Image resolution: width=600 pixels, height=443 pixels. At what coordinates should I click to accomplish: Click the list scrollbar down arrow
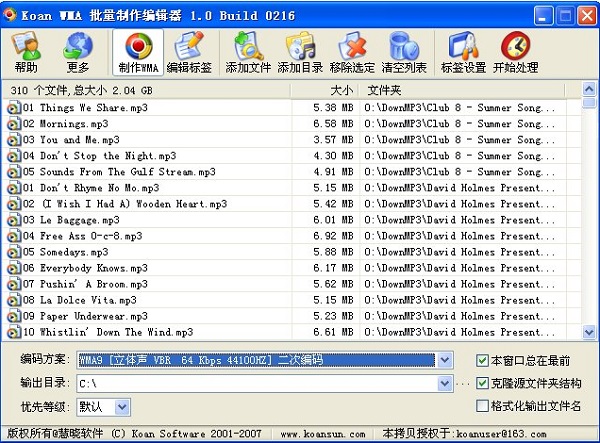click(589, 332)
